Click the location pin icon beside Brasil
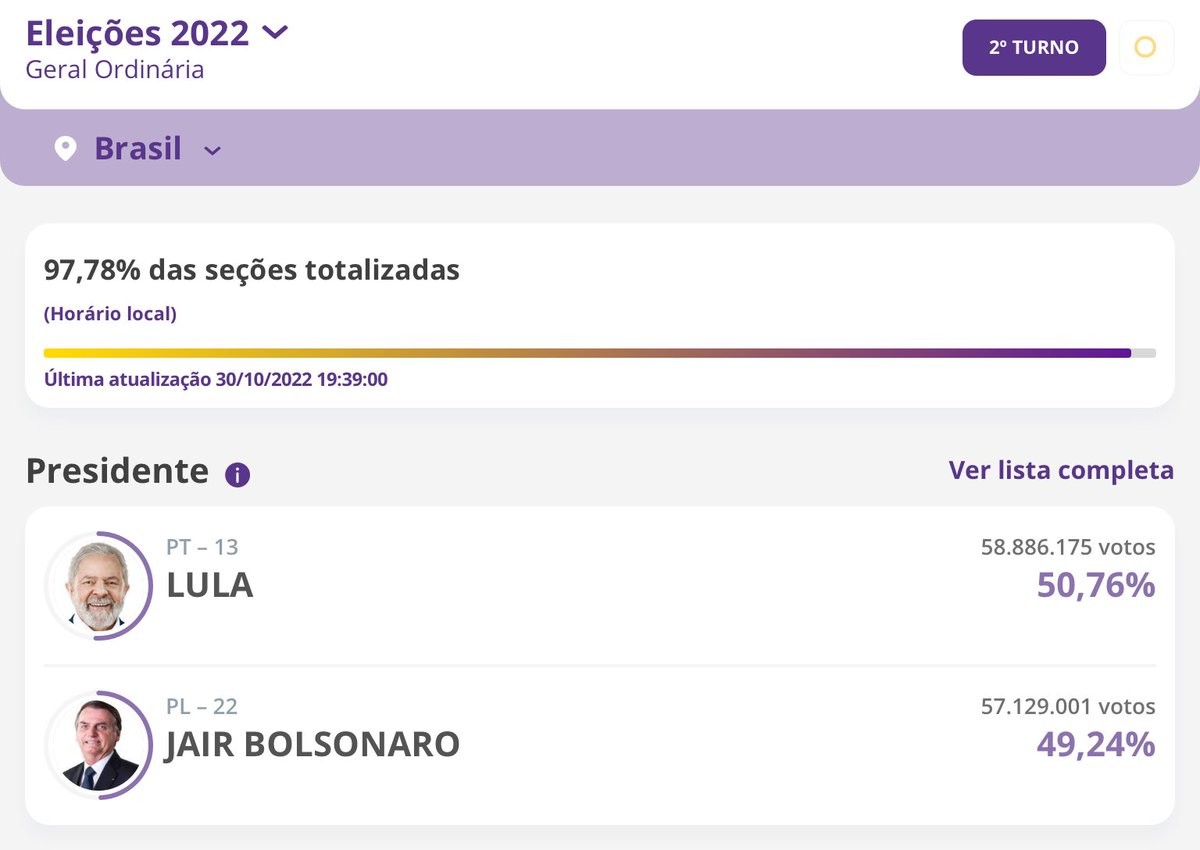The width and height of the screenshot is (1200, 850). (x=65, y=149)
